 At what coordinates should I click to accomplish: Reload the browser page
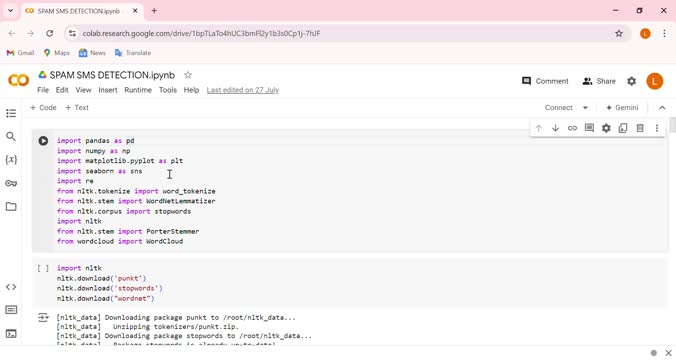(x=50, y=33)
